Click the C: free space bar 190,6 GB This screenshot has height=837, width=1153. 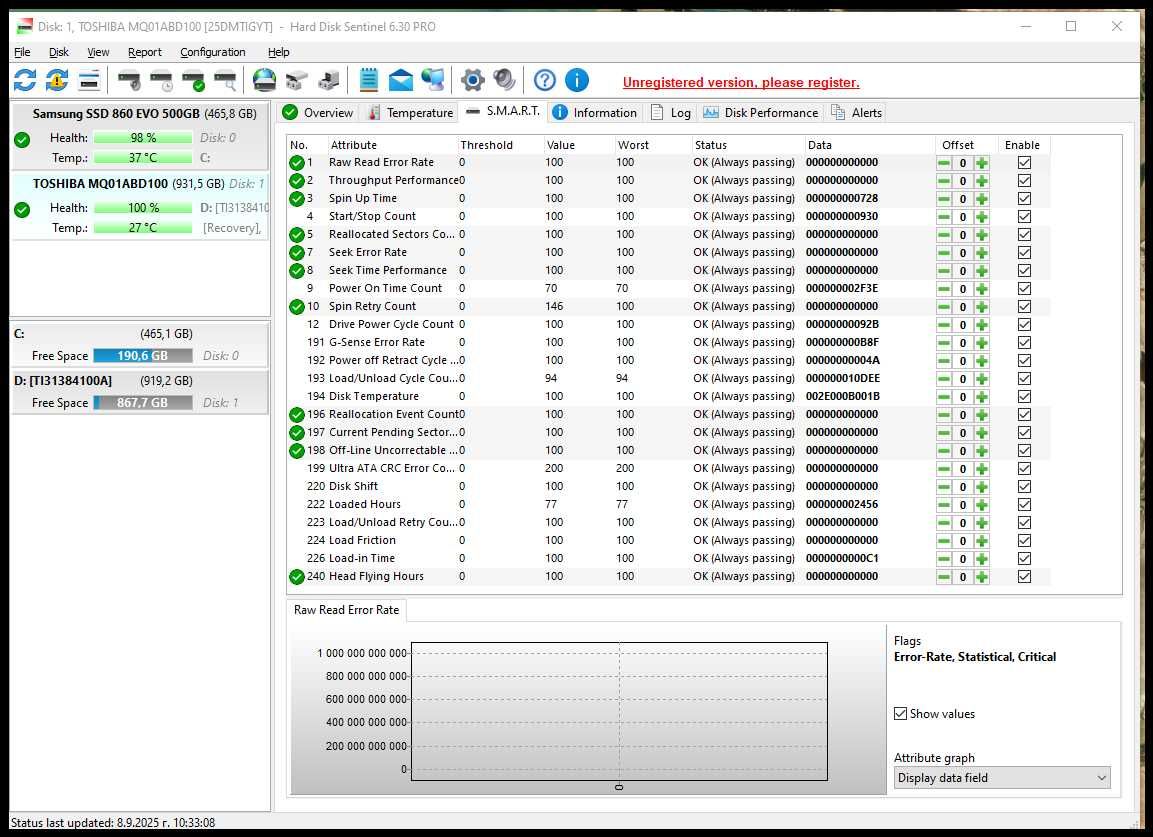[x=143, y=355]
